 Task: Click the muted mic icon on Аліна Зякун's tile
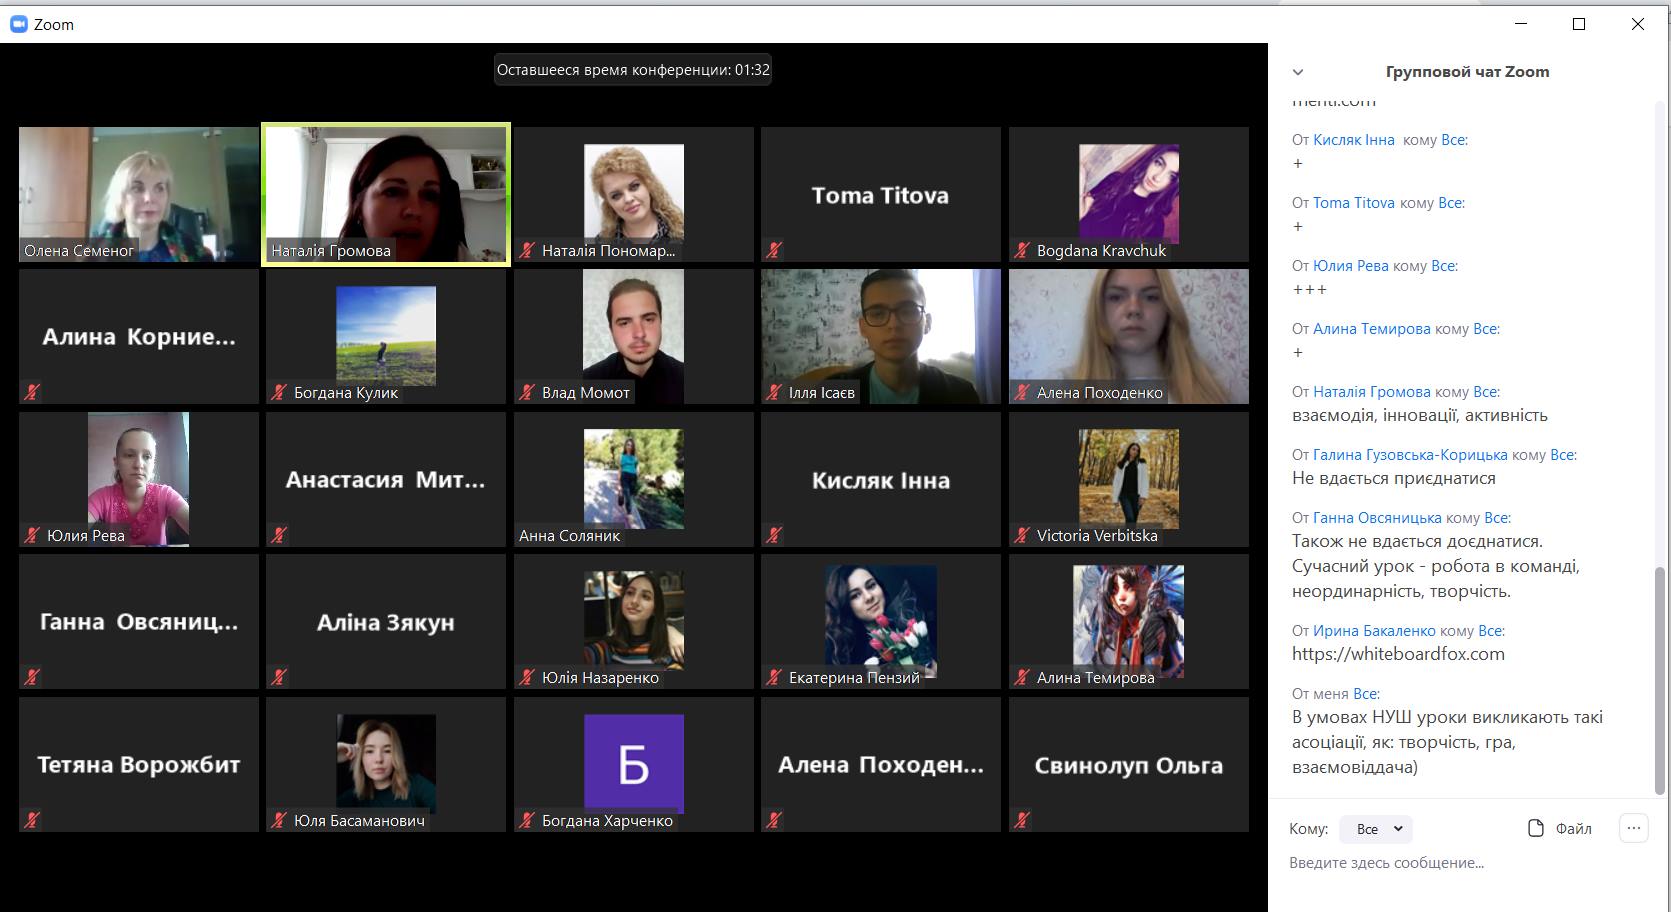(278, 678)
